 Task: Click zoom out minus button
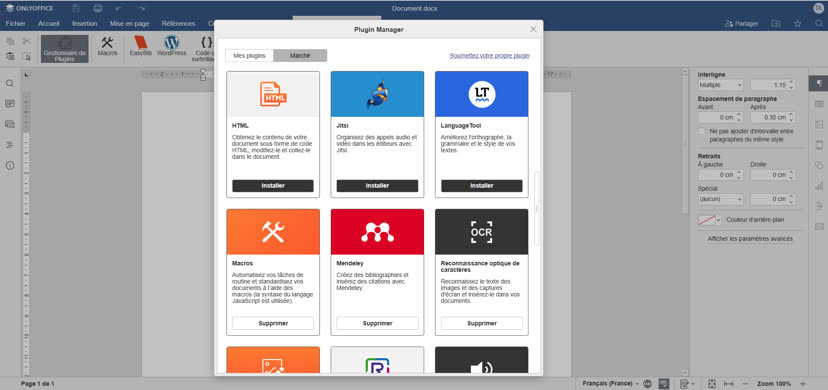(x=745, y=384)
